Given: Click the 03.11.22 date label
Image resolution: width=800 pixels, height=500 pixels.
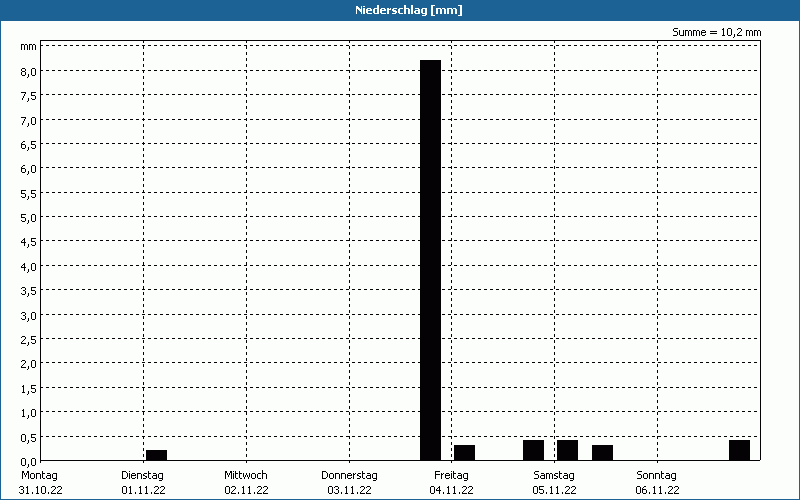Looking at the screenshot, I should point(349,490).
